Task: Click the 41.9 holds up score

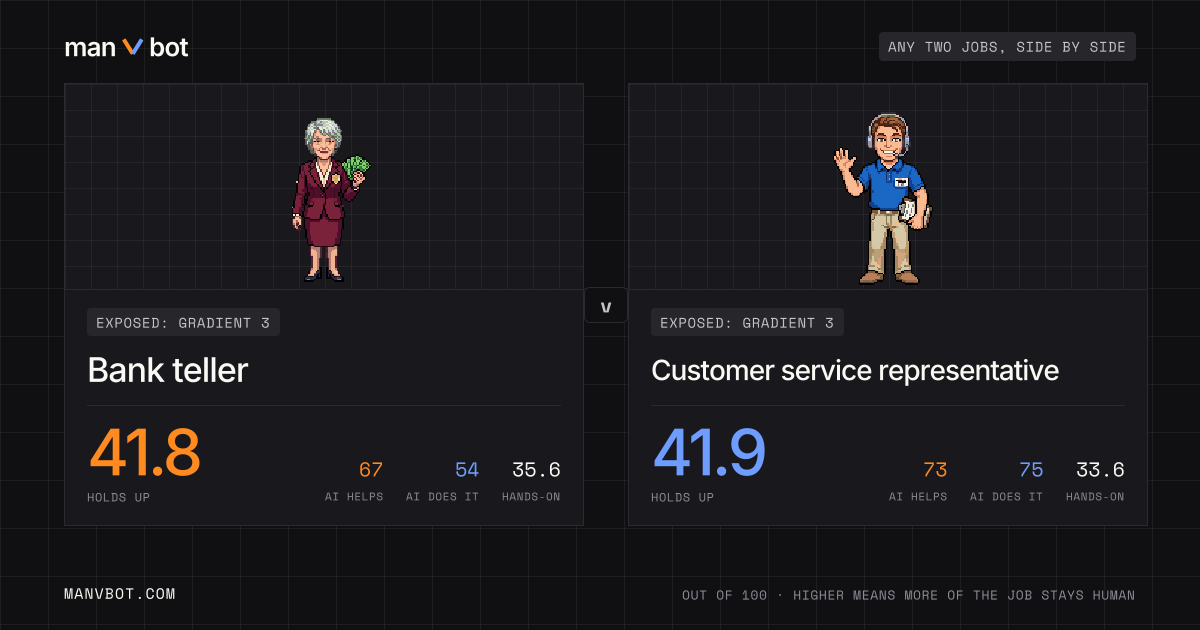Action: tap(709, 453)
